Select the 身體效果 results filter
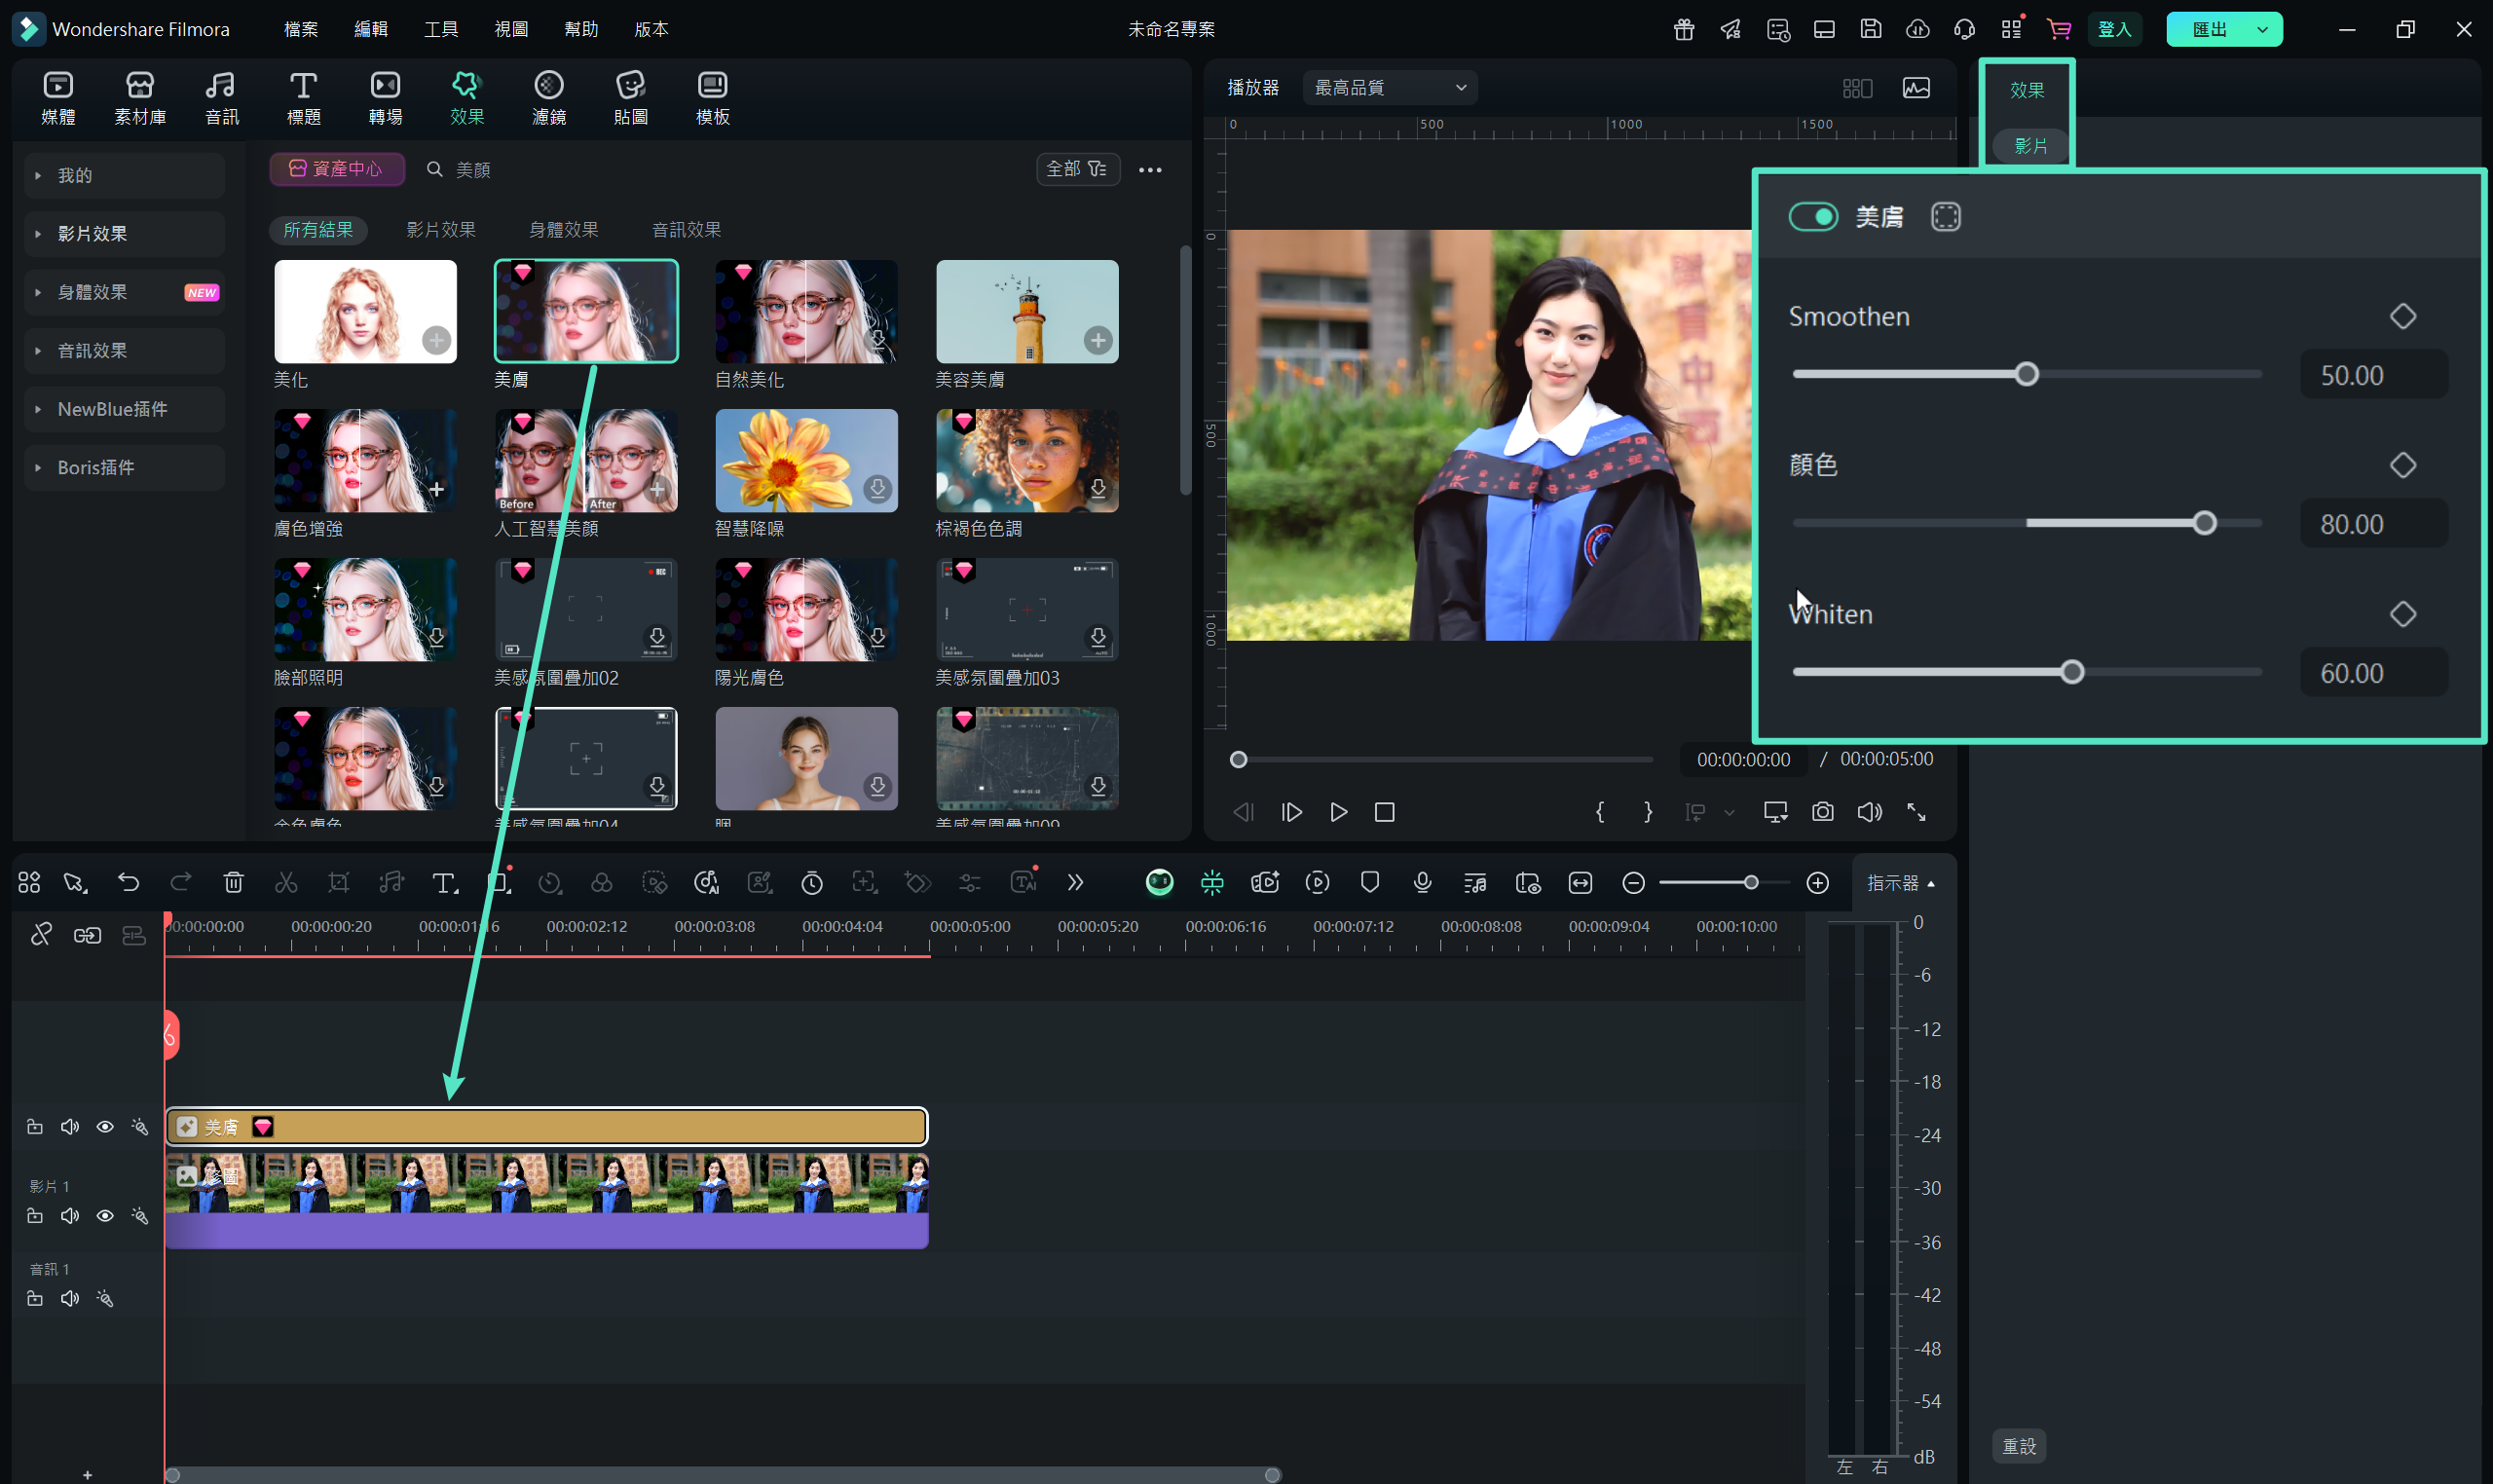This screenshot has width=2493, height=1484. (563, 230)
